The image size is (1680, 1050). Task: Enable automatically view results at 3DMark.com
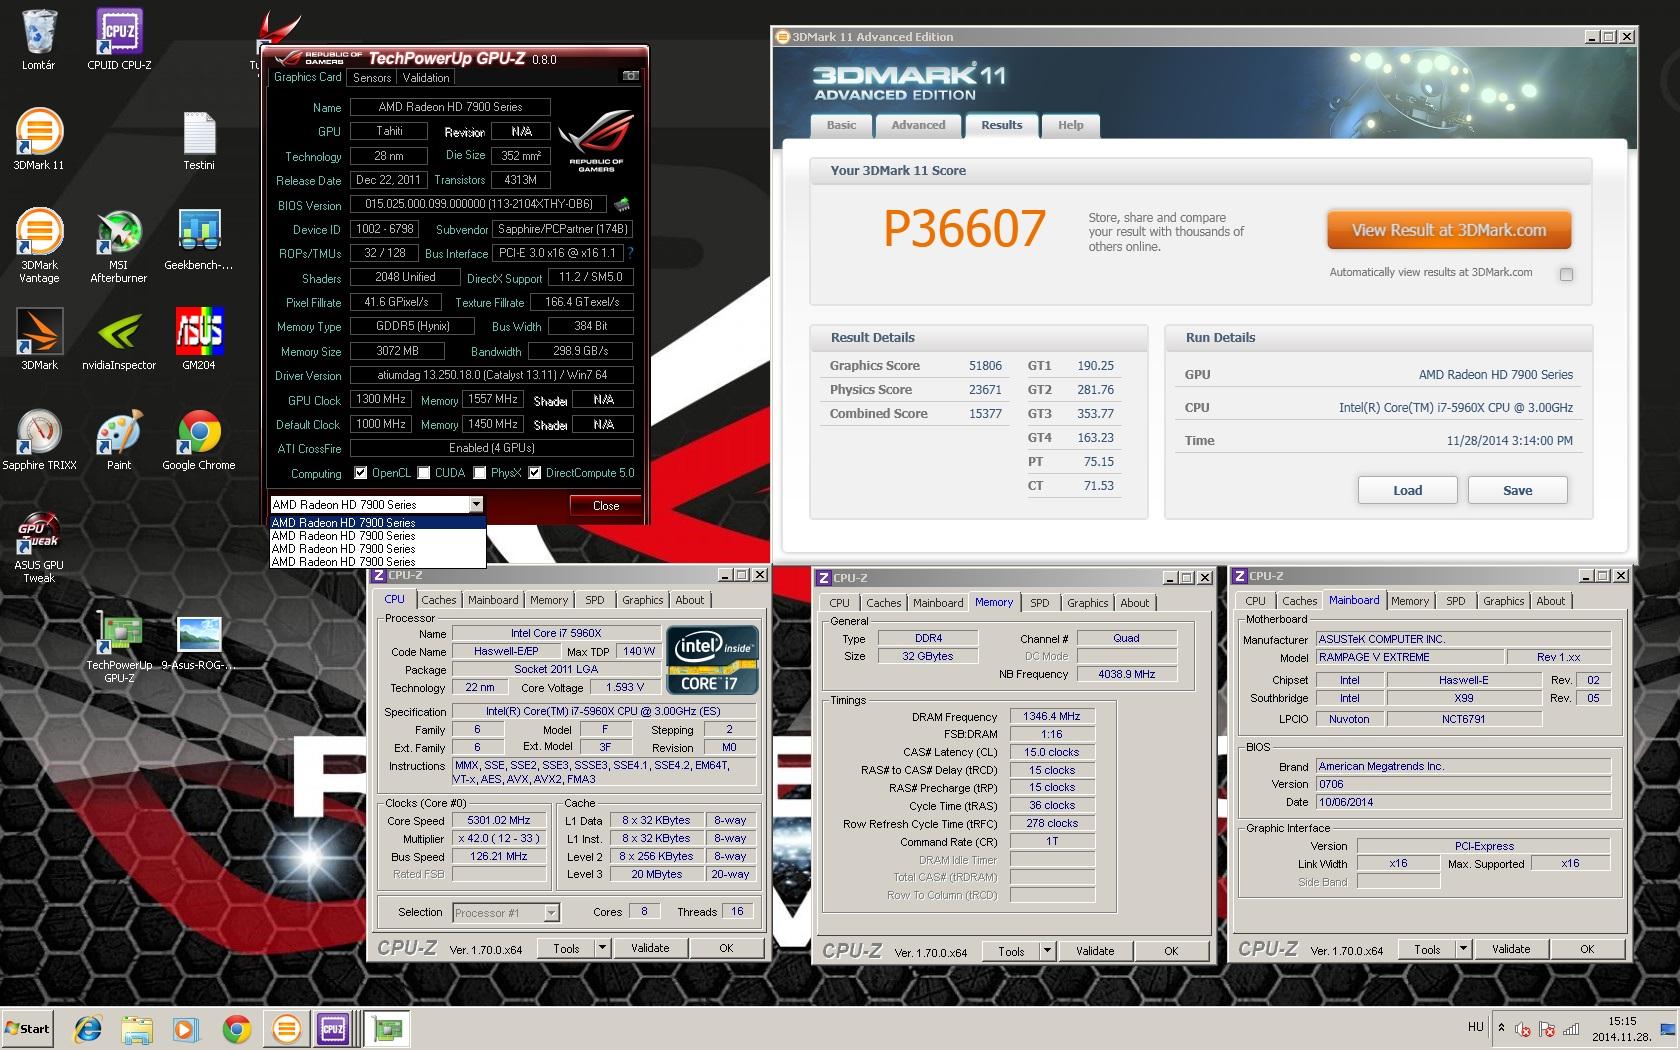click(1566, 274)
